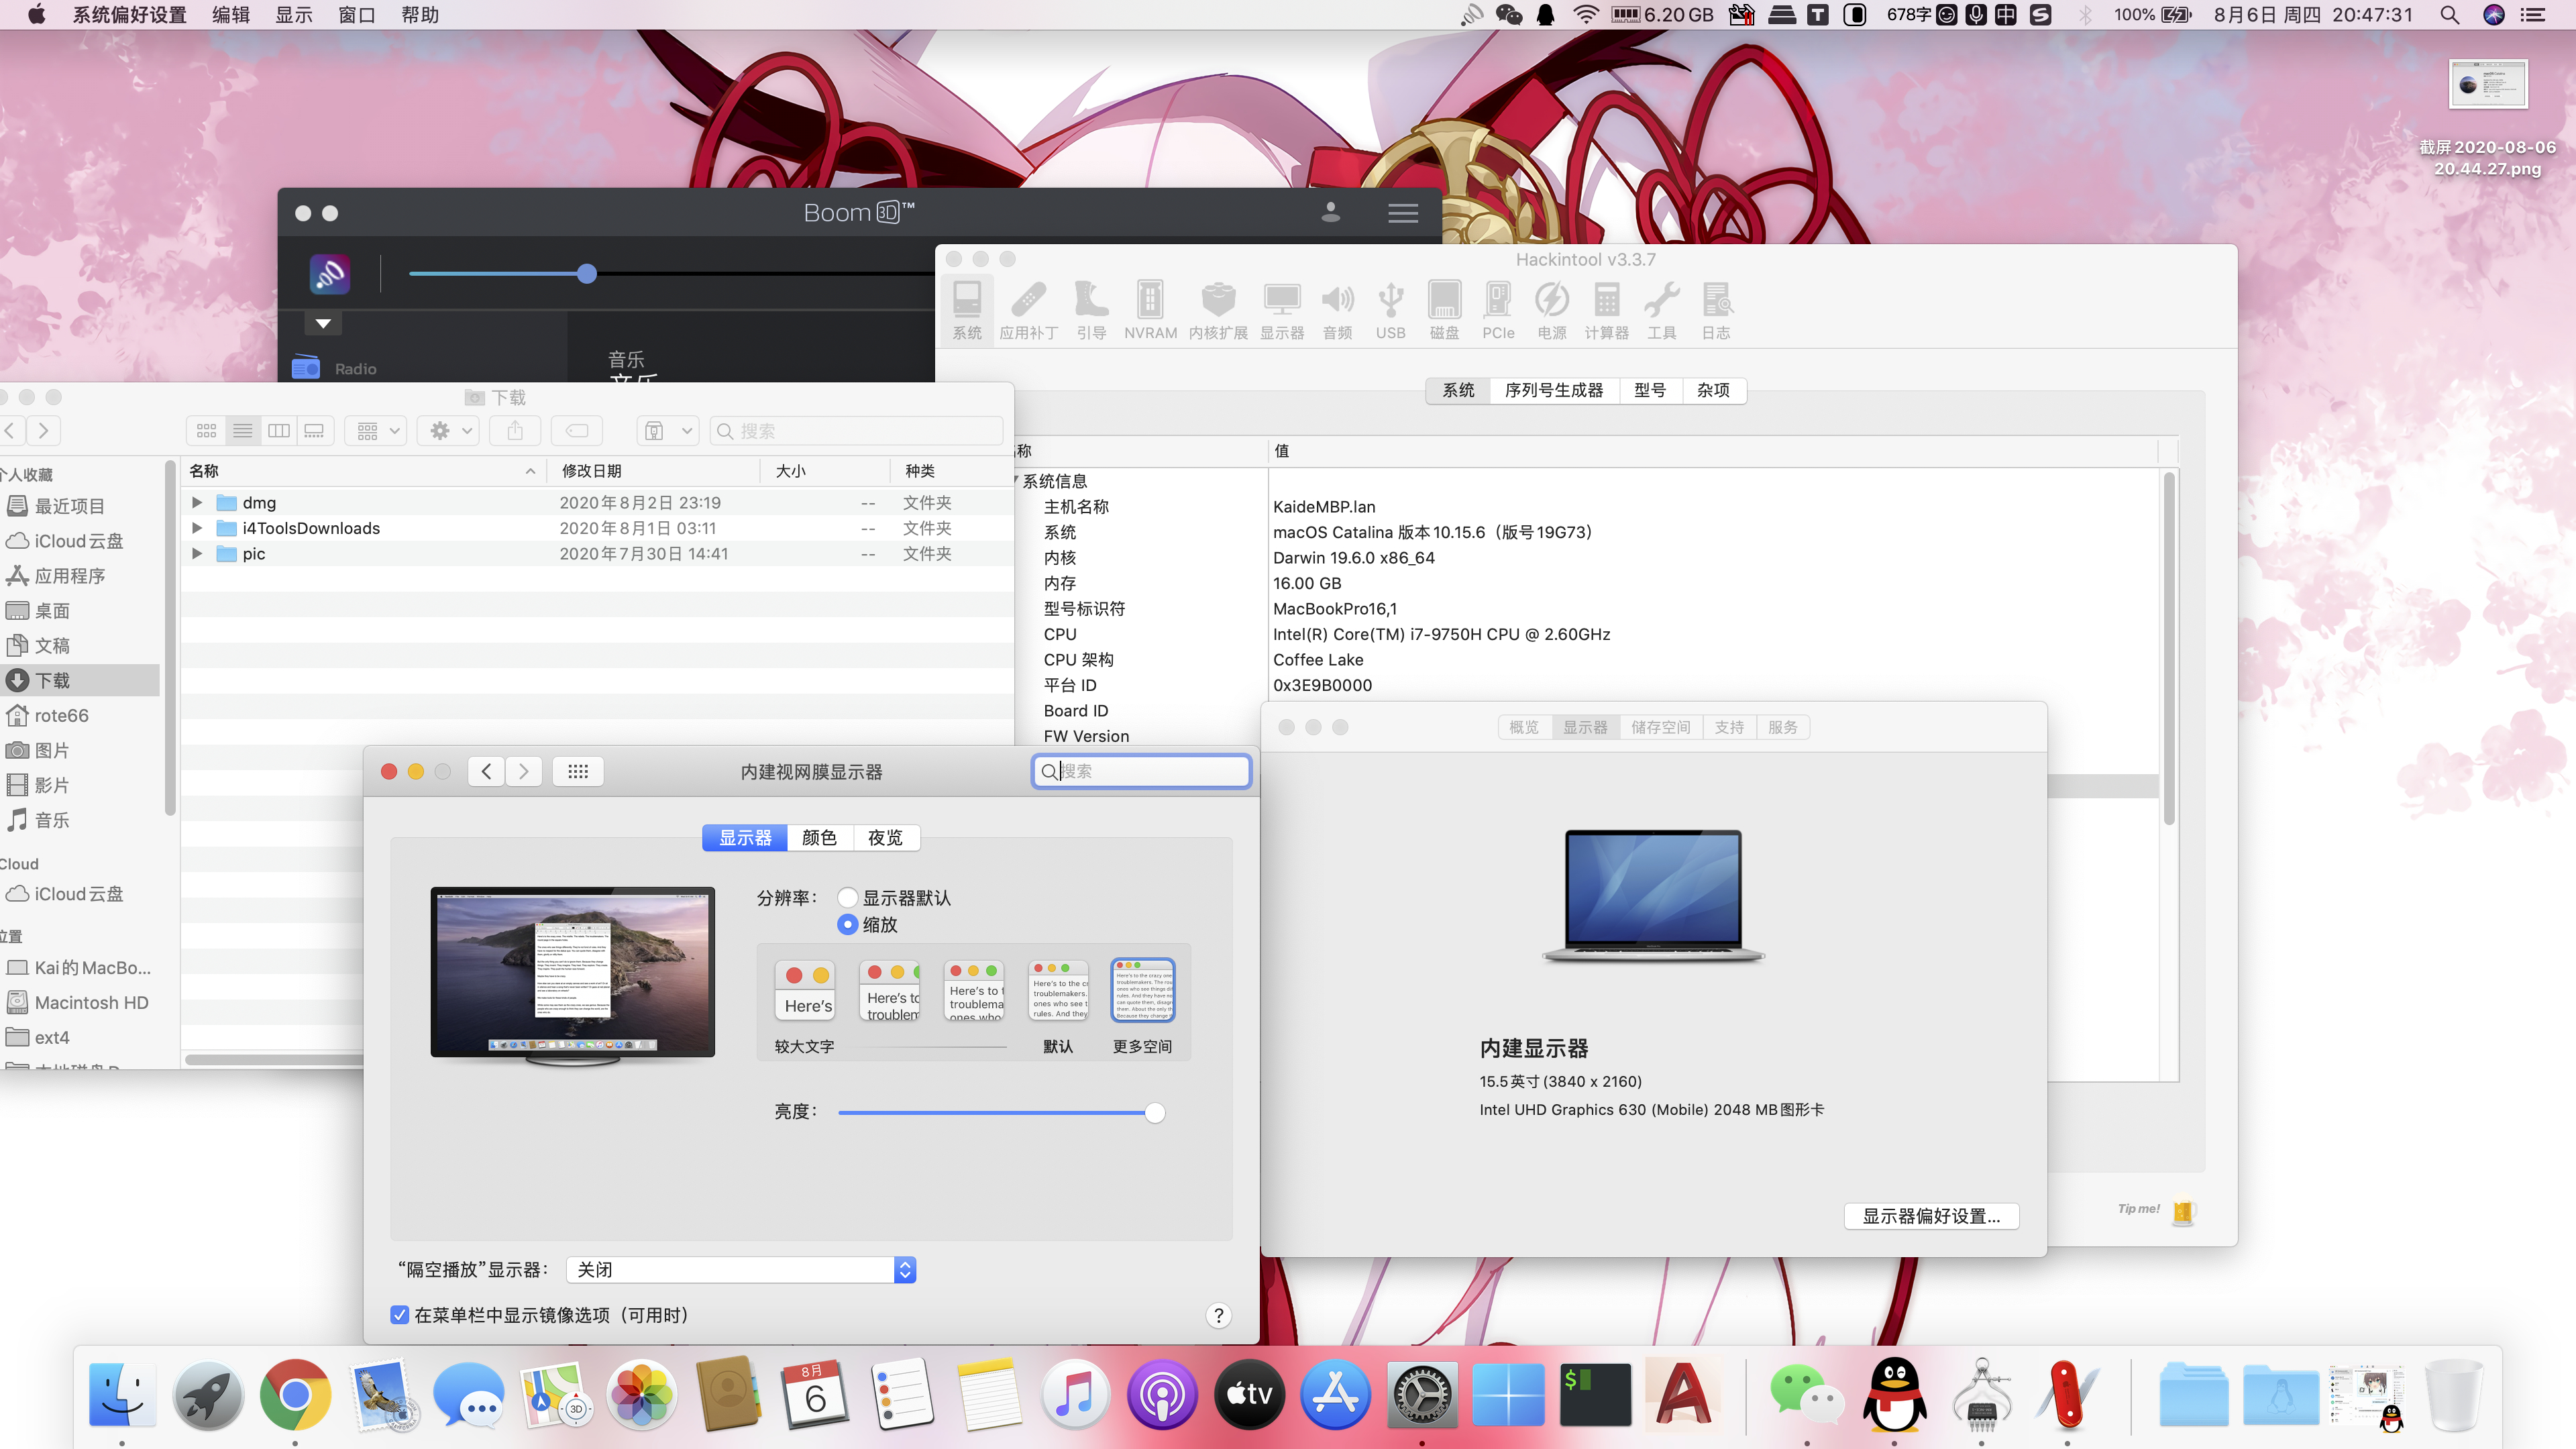Select the 型号 tab in Hackintool

click(1649, 390)
